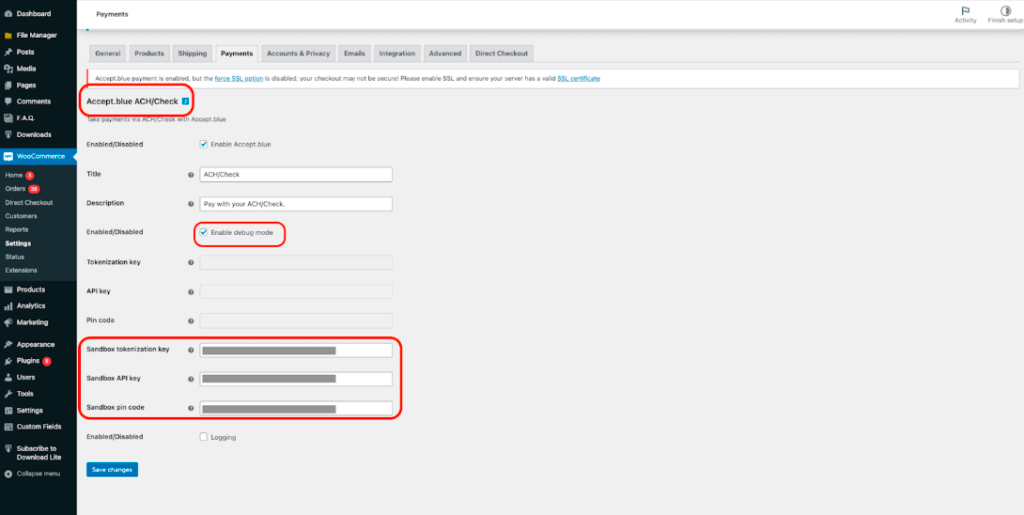Open Subscribe to Download Lite menu

point(39,452)
